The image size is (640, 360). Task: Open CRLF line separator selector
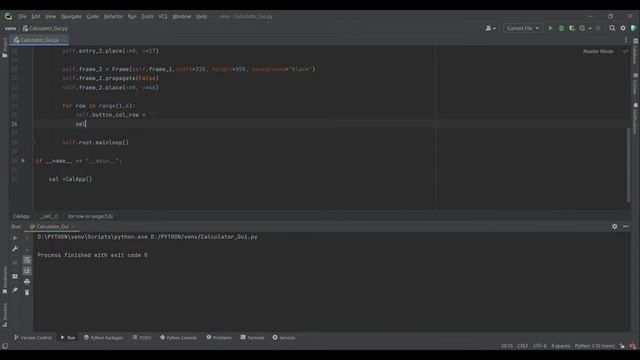(522, 346)
